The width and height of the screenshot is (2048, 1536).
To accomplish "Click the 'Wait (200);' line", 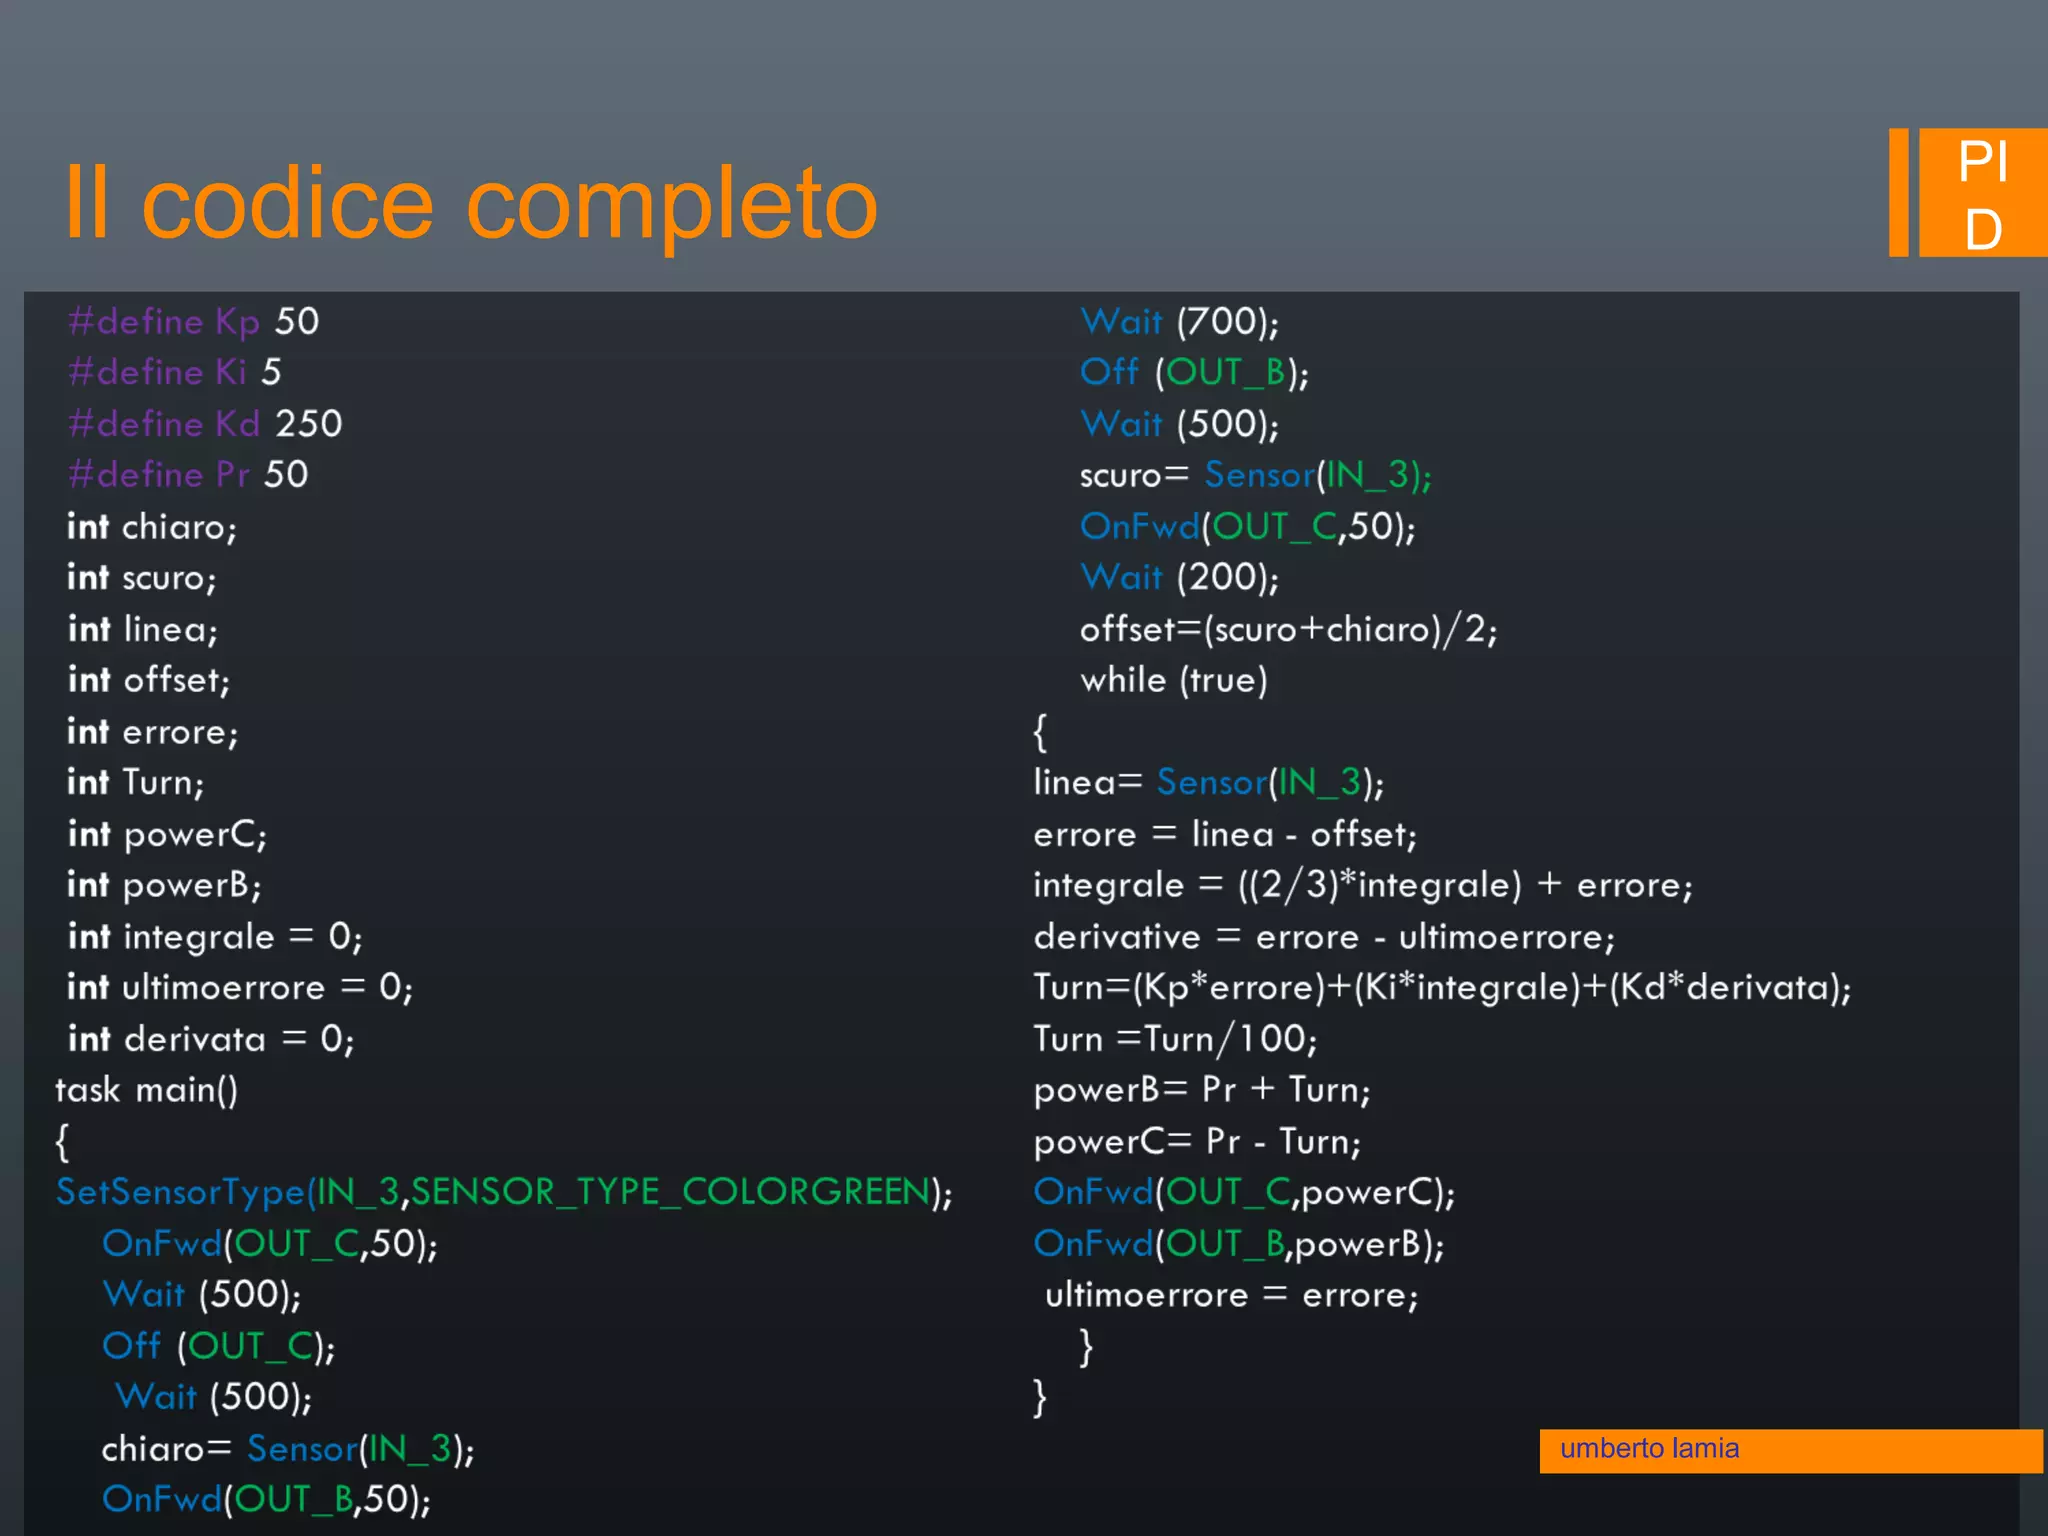I will click(x=1180, y=578).
